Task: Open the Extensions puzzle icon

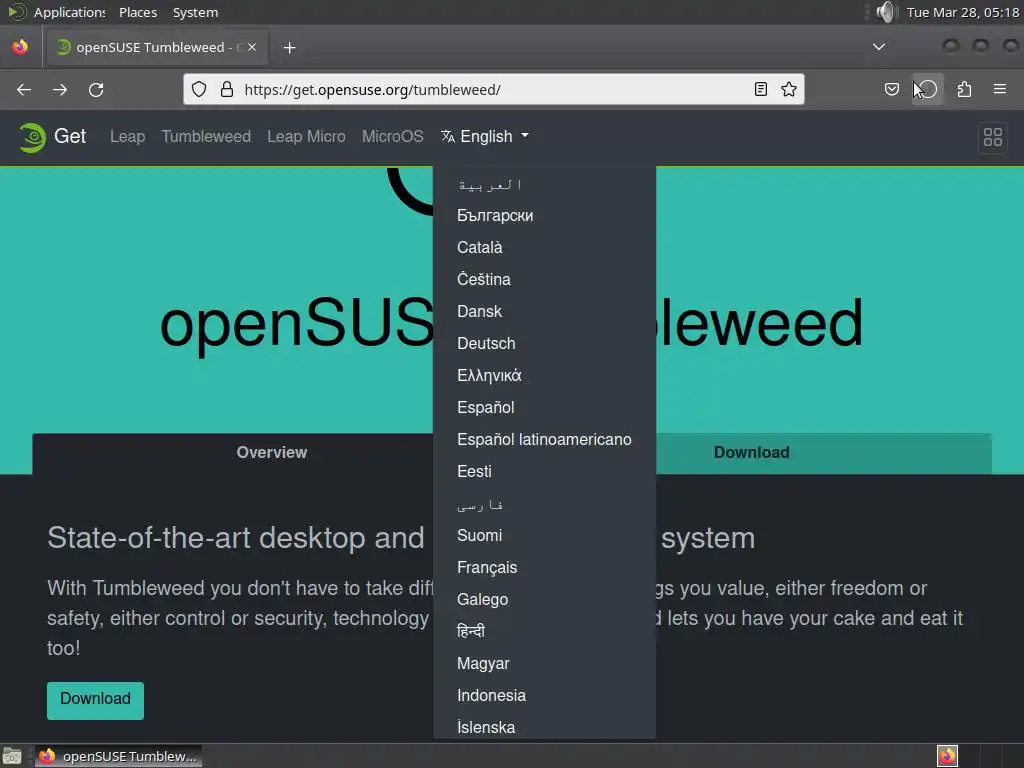Action: tap(964, 89)
